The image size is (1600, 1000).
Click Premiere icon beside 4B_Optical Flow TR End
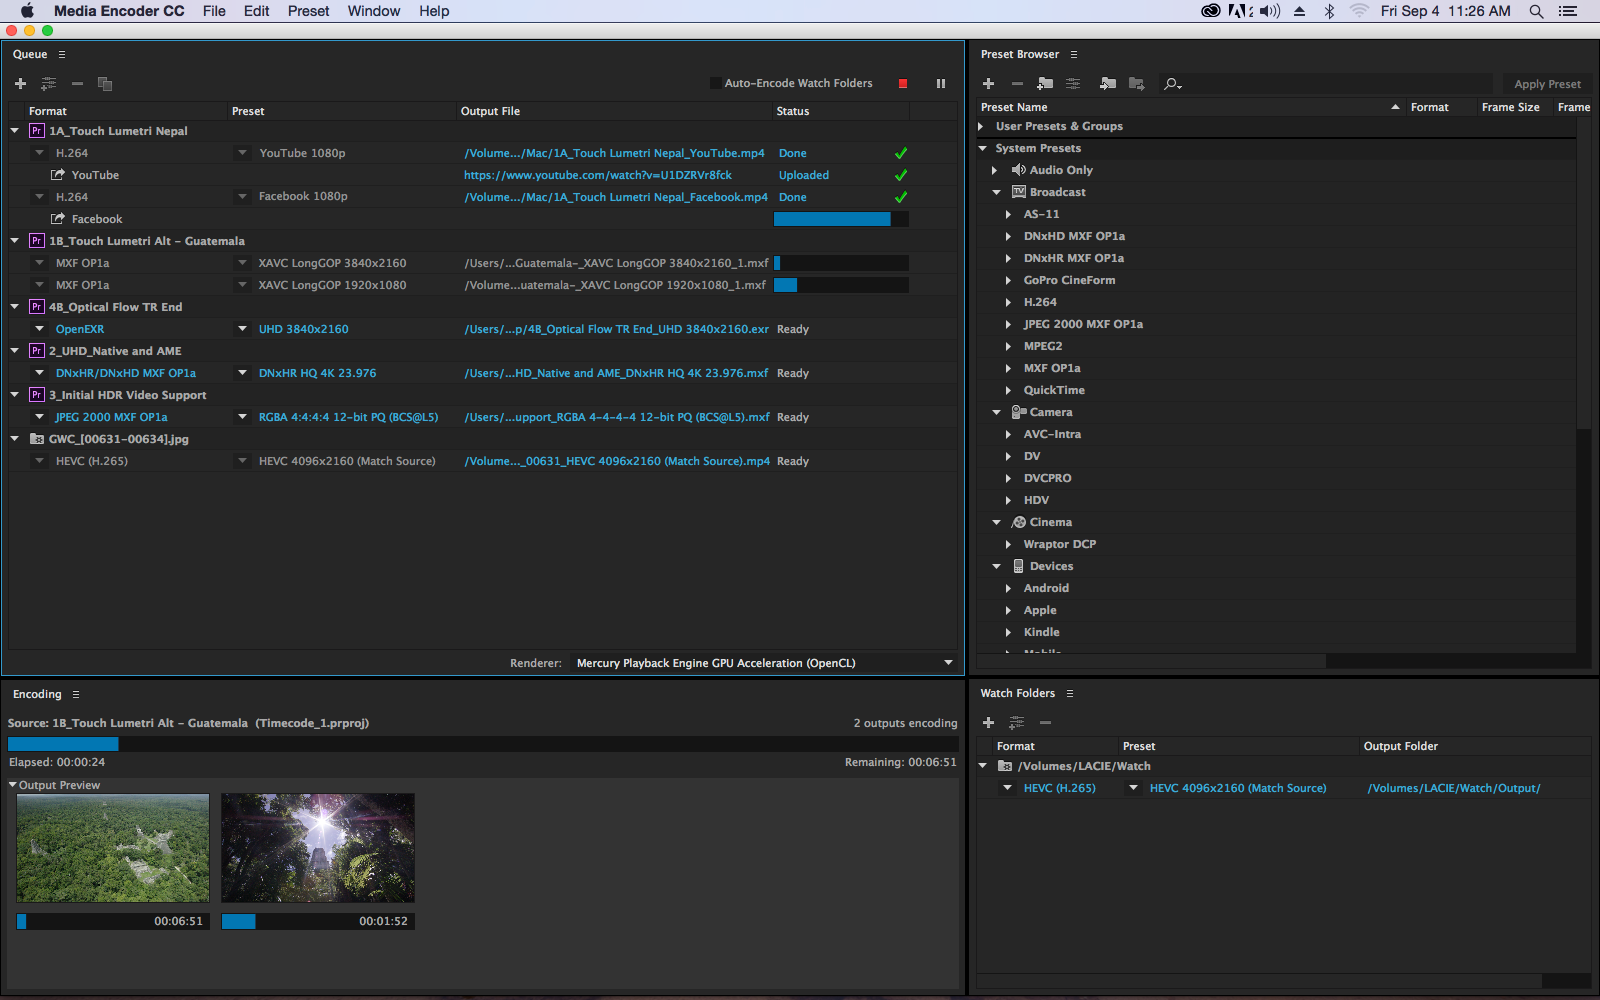pyautogui.click(x=37, y=307)
